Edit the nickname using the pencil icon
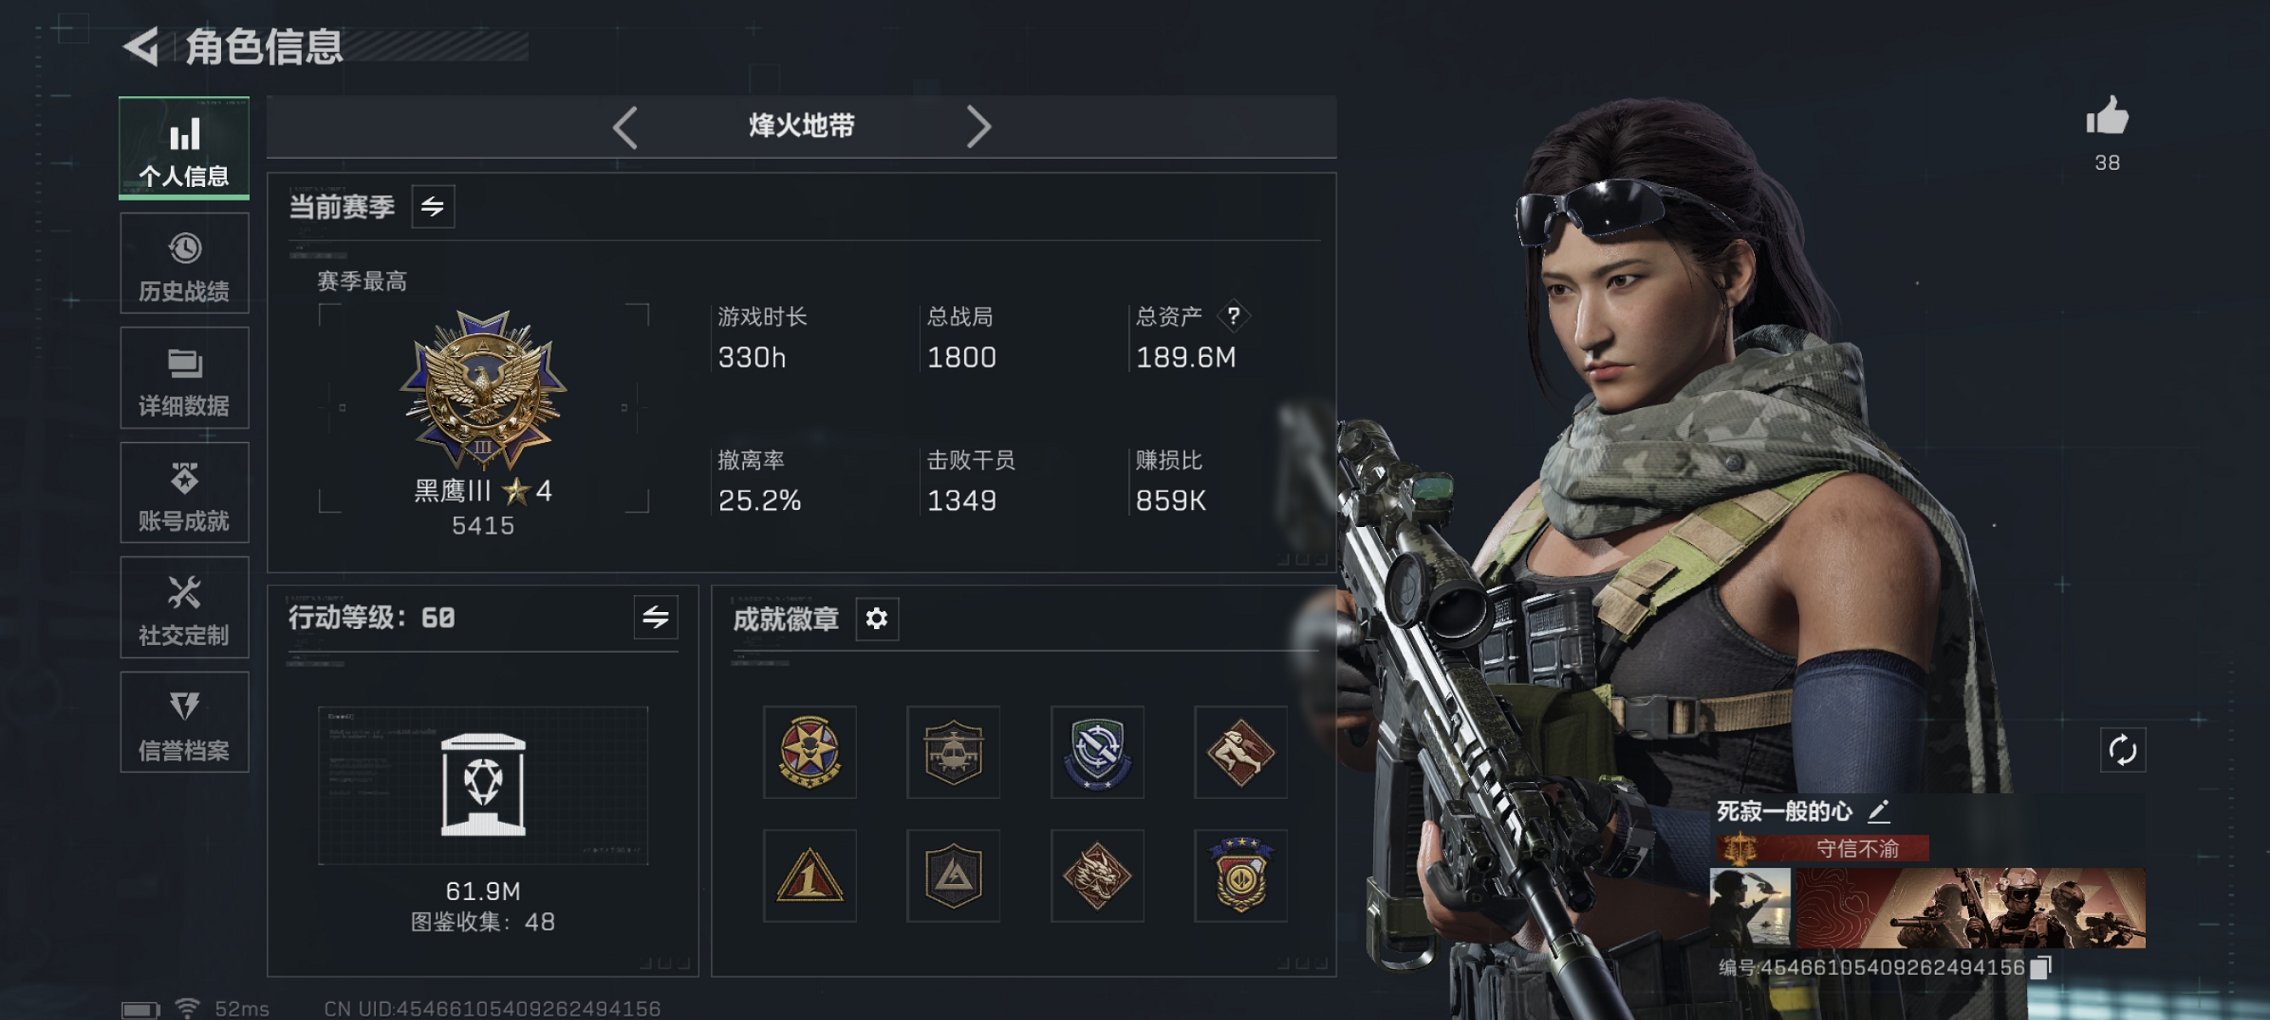 1879,811
